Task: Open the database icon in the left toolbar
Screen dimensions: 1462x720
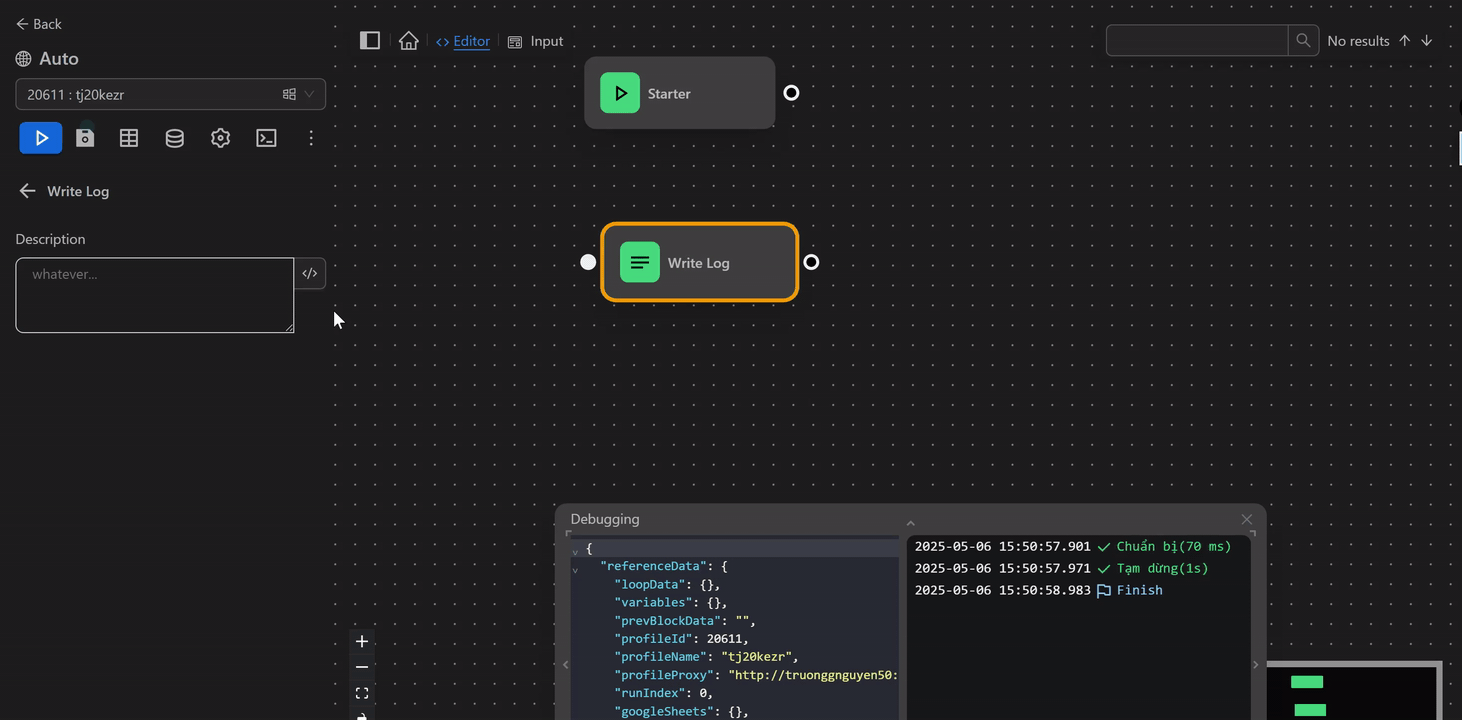Action: pyautogui.click(x=174, y=137)
